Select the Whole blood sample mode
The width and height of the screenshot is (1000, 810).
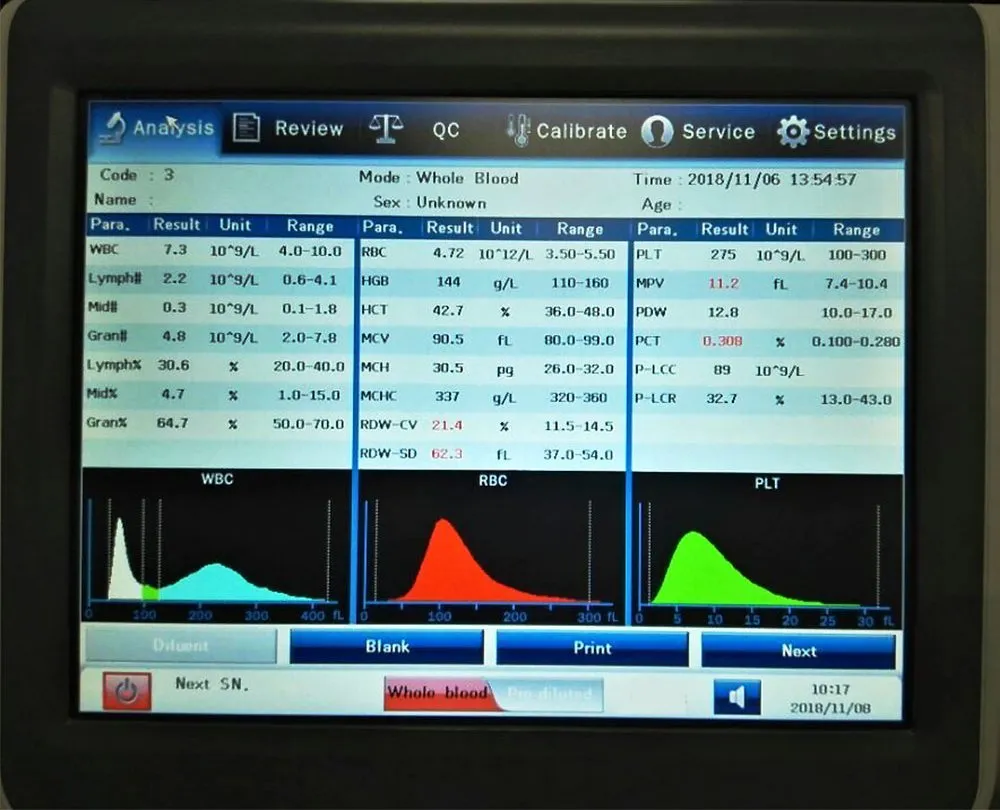(x=437, y=692)
